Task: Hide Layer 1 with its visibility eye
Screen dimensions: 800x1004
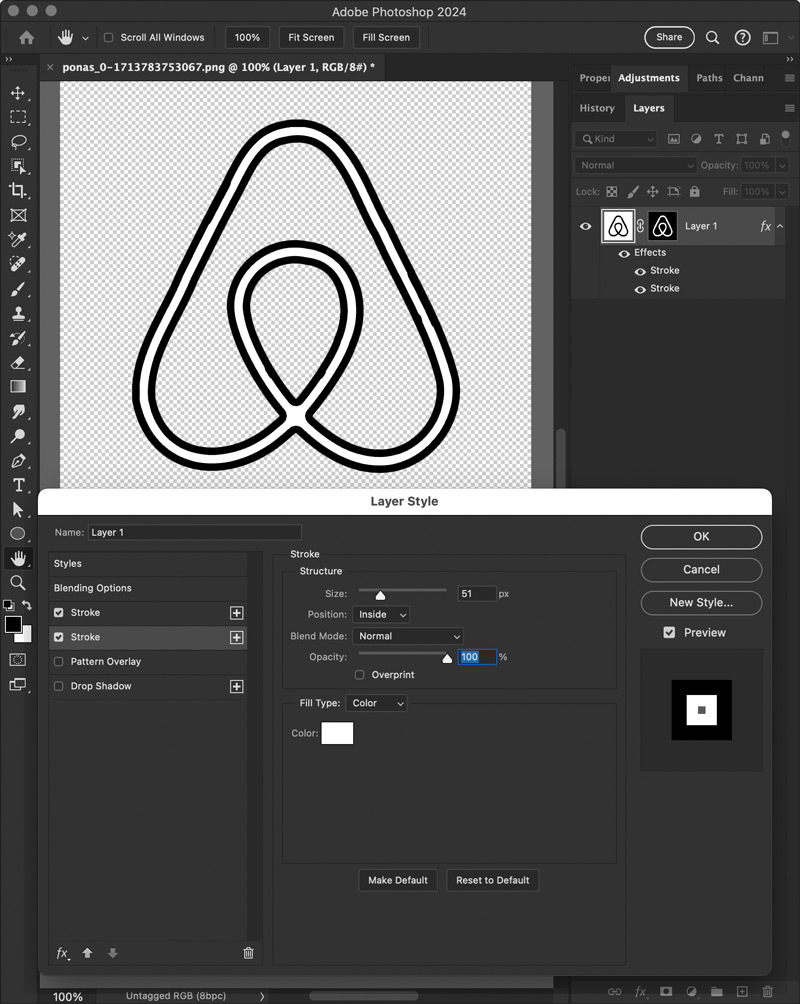Action: 586,226
